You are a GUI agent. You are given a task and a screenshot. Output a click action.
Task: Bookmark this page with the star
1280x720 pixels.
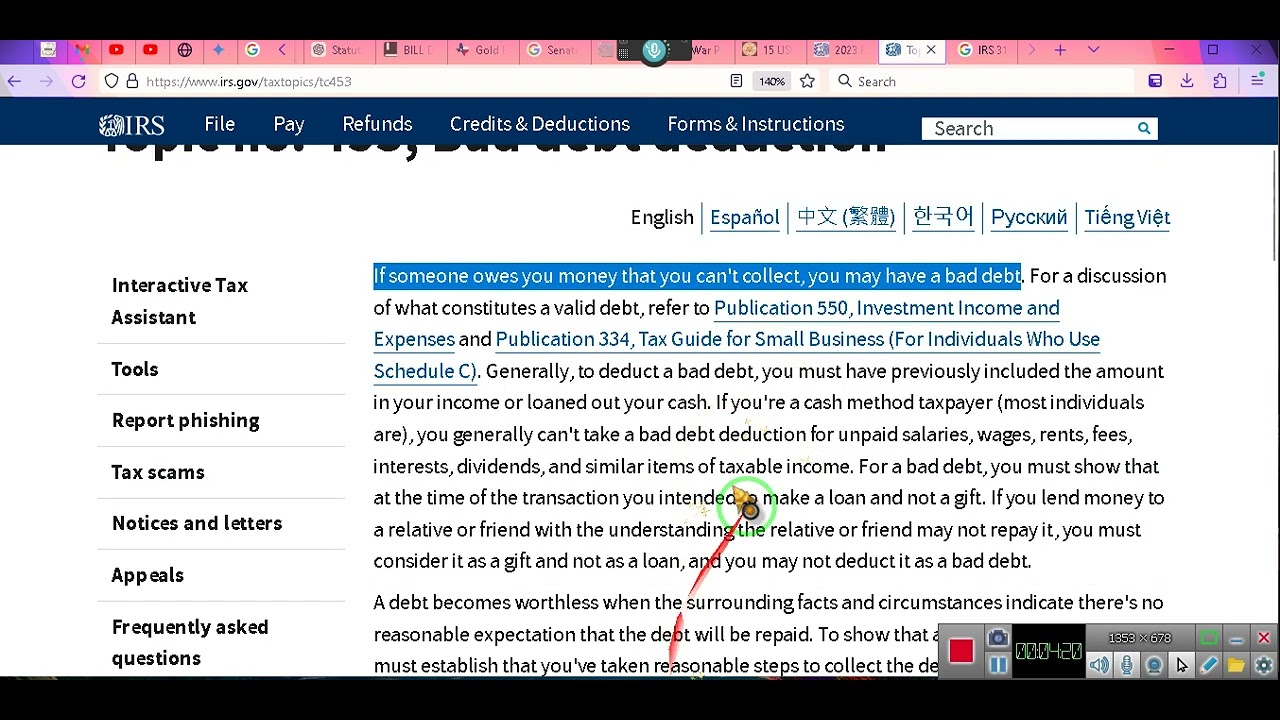click(807, 81)
